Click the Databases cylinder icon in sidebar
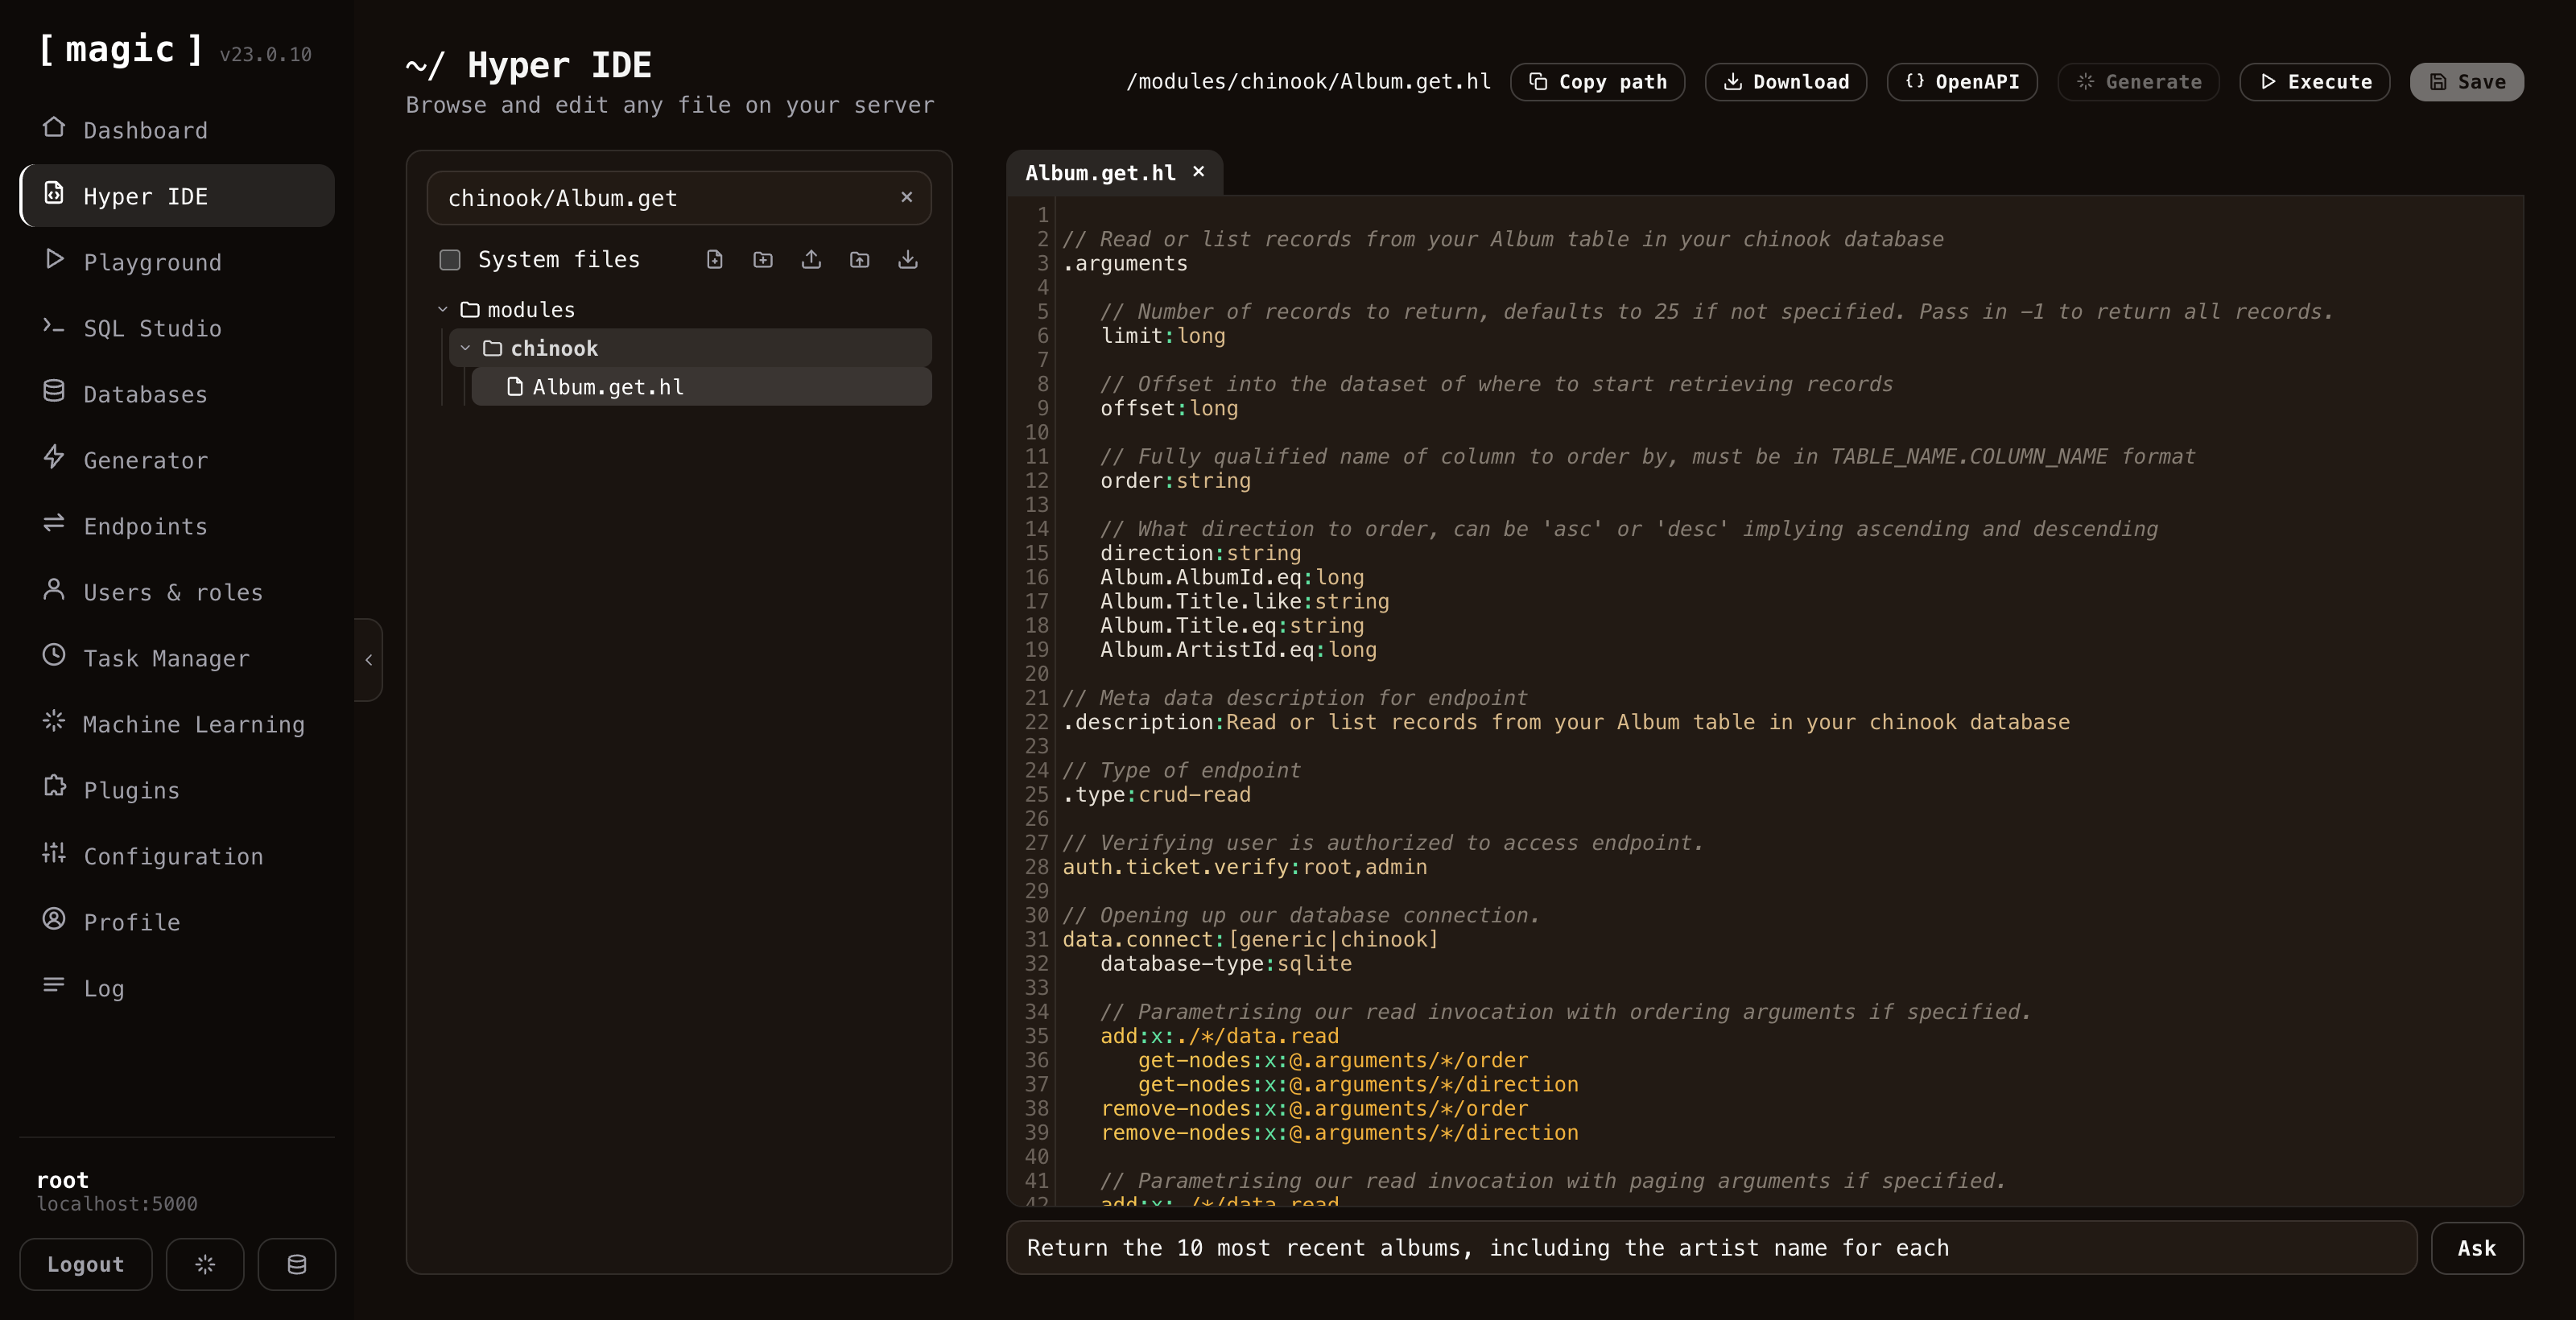This screenshot has height=1320, width=2576. coord(54,392)
